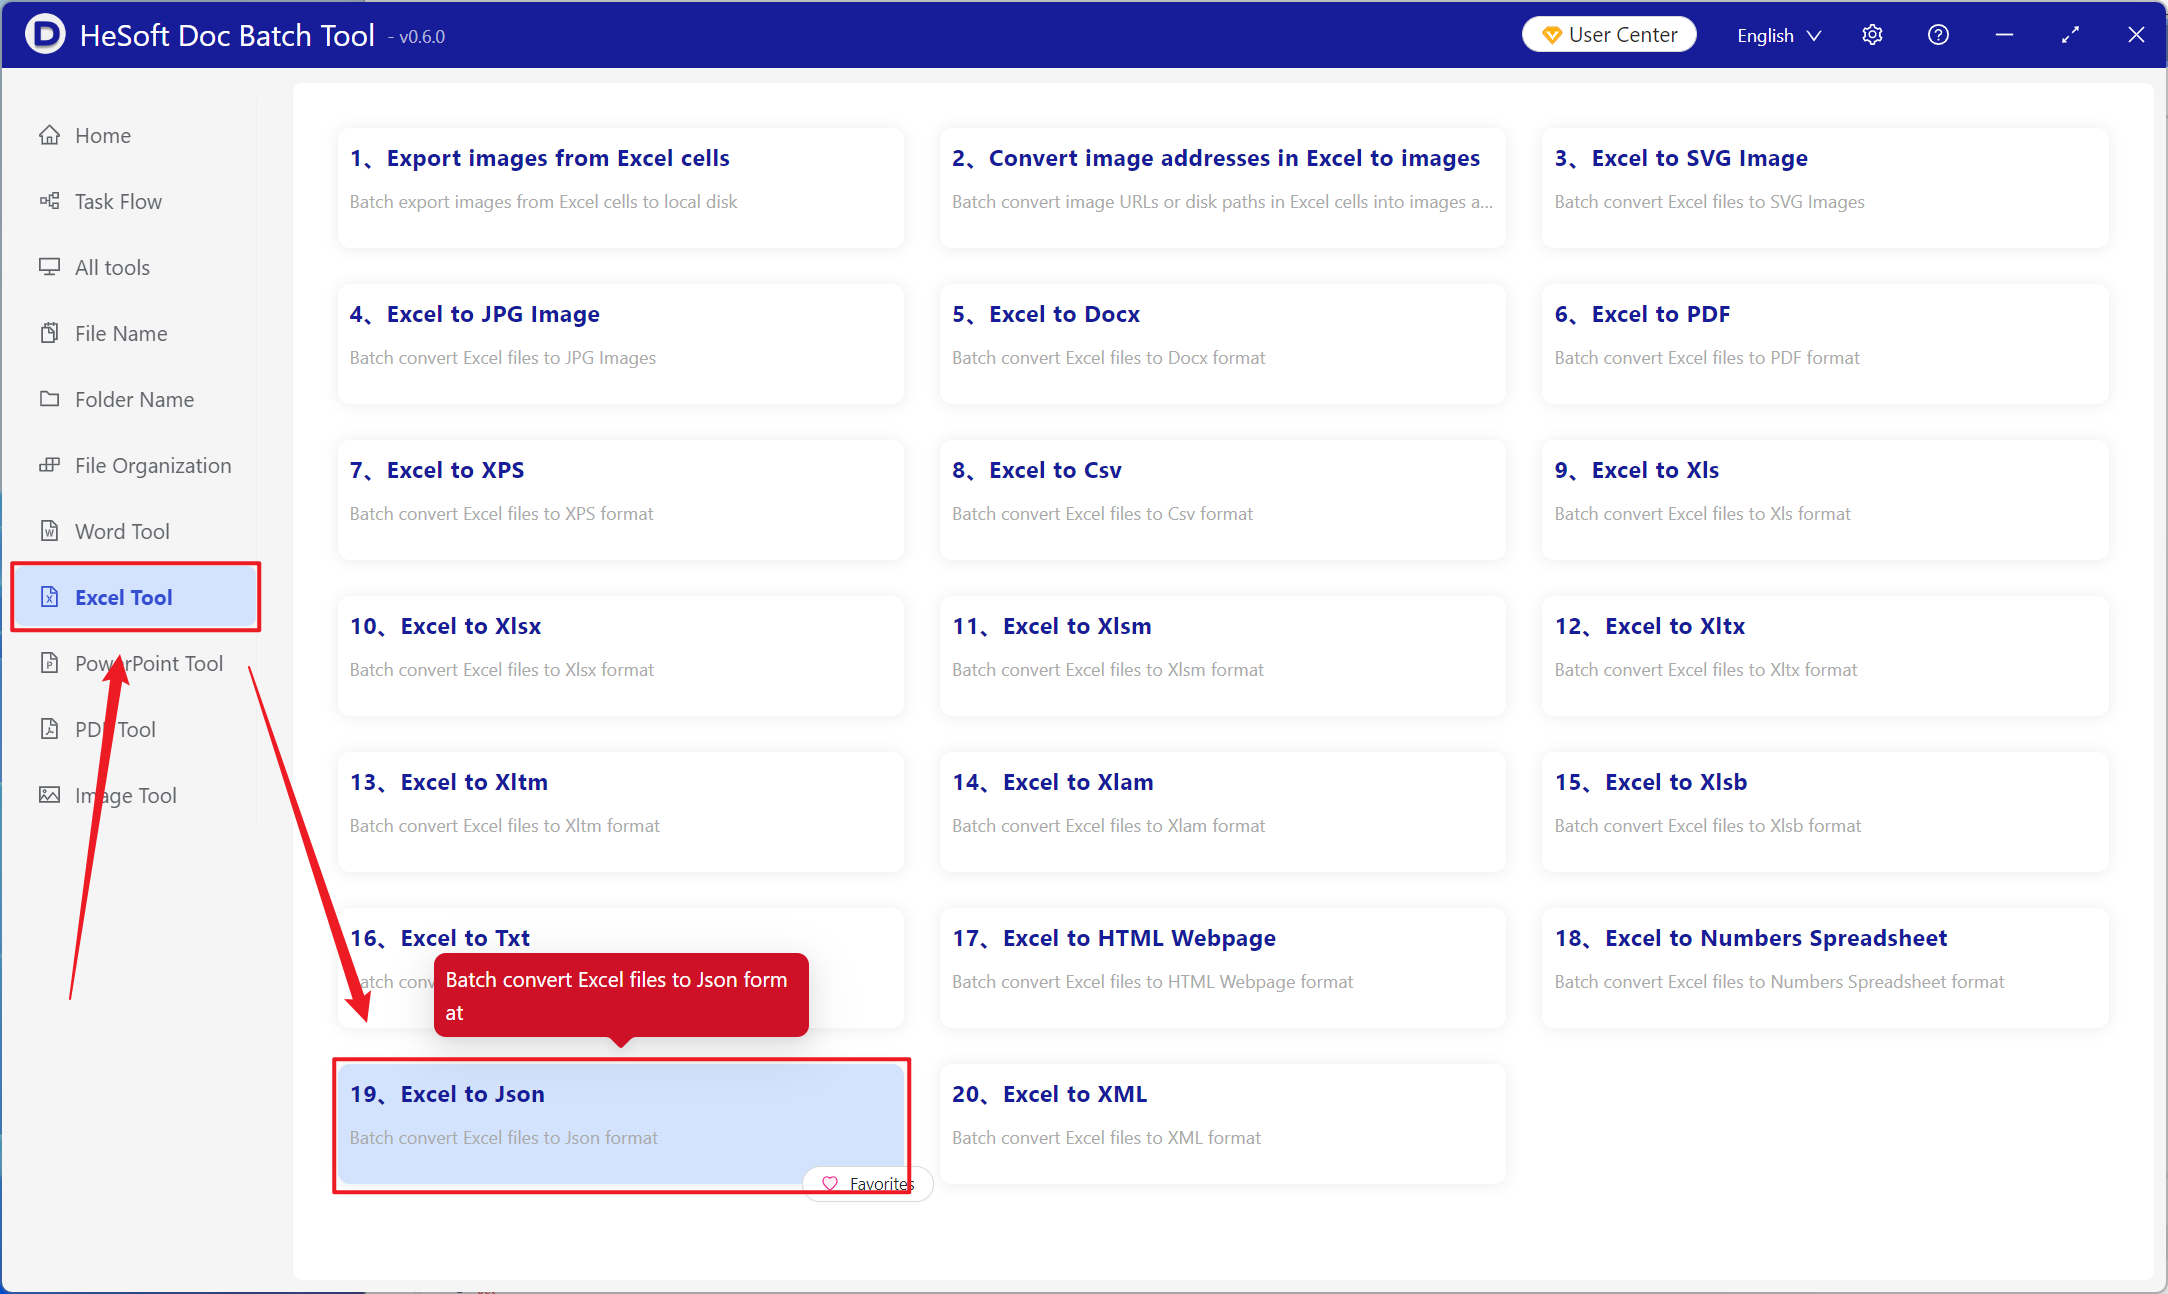
Task: Click the All tools monitor icon
Action: tap(49, 267)
